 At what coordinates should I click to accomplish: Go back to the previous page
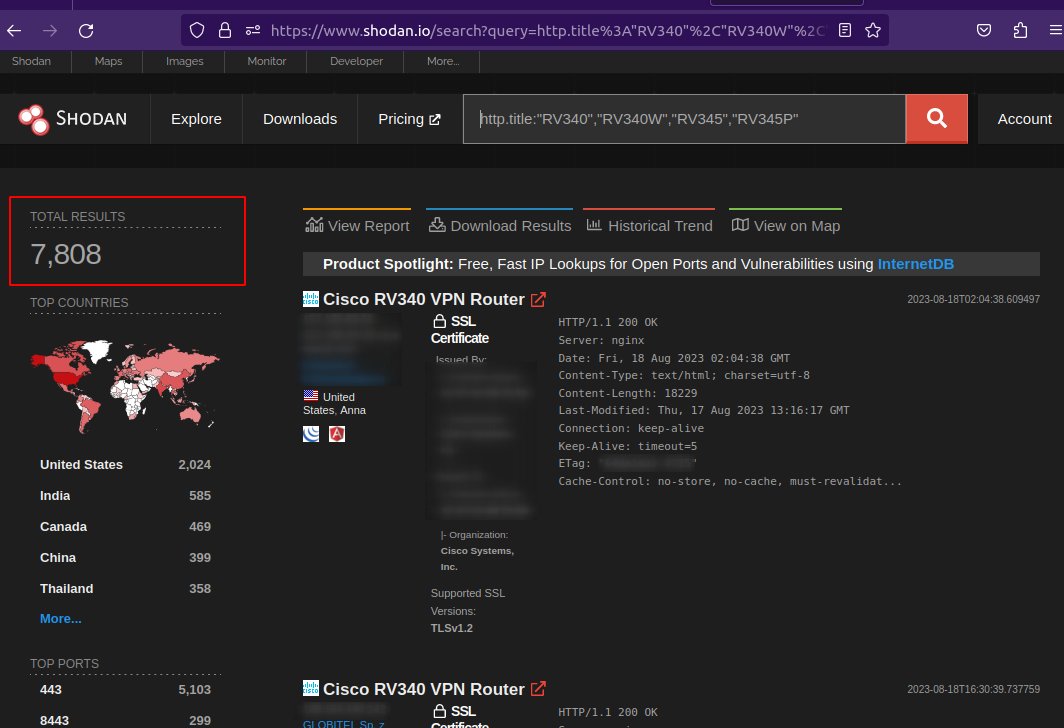pos(14,31)
